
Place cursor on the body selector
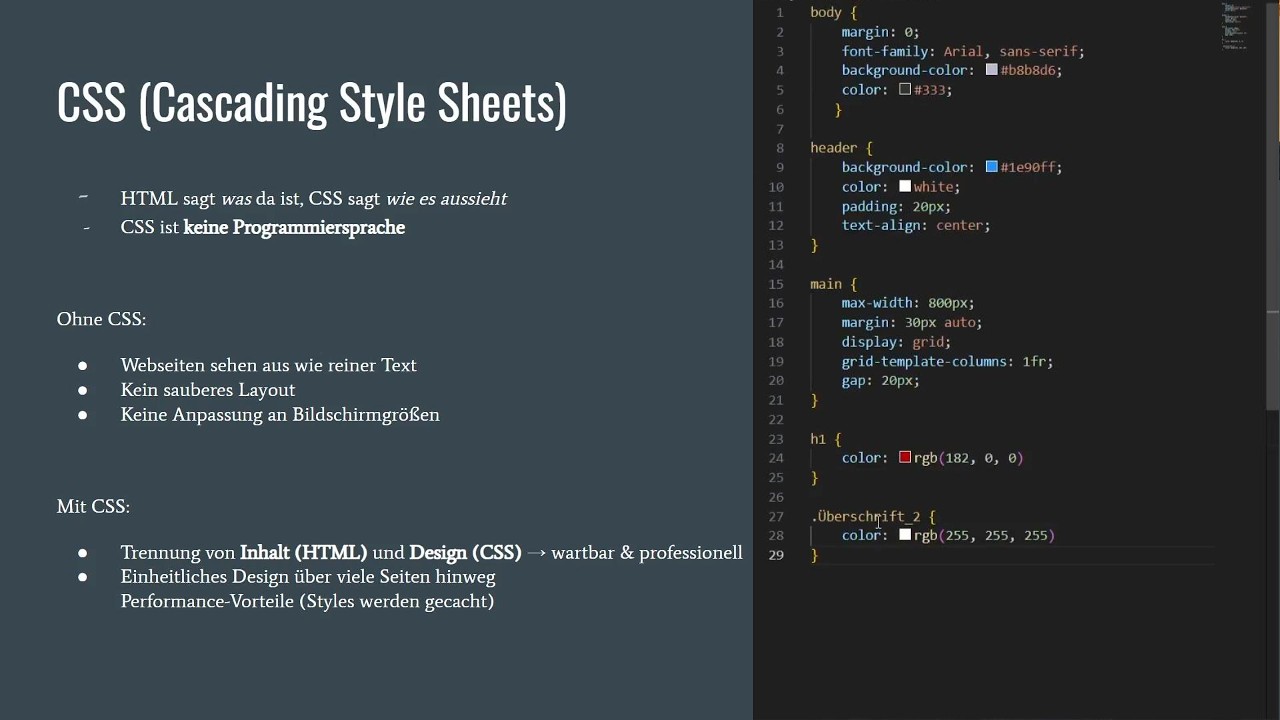click(826, 12)
